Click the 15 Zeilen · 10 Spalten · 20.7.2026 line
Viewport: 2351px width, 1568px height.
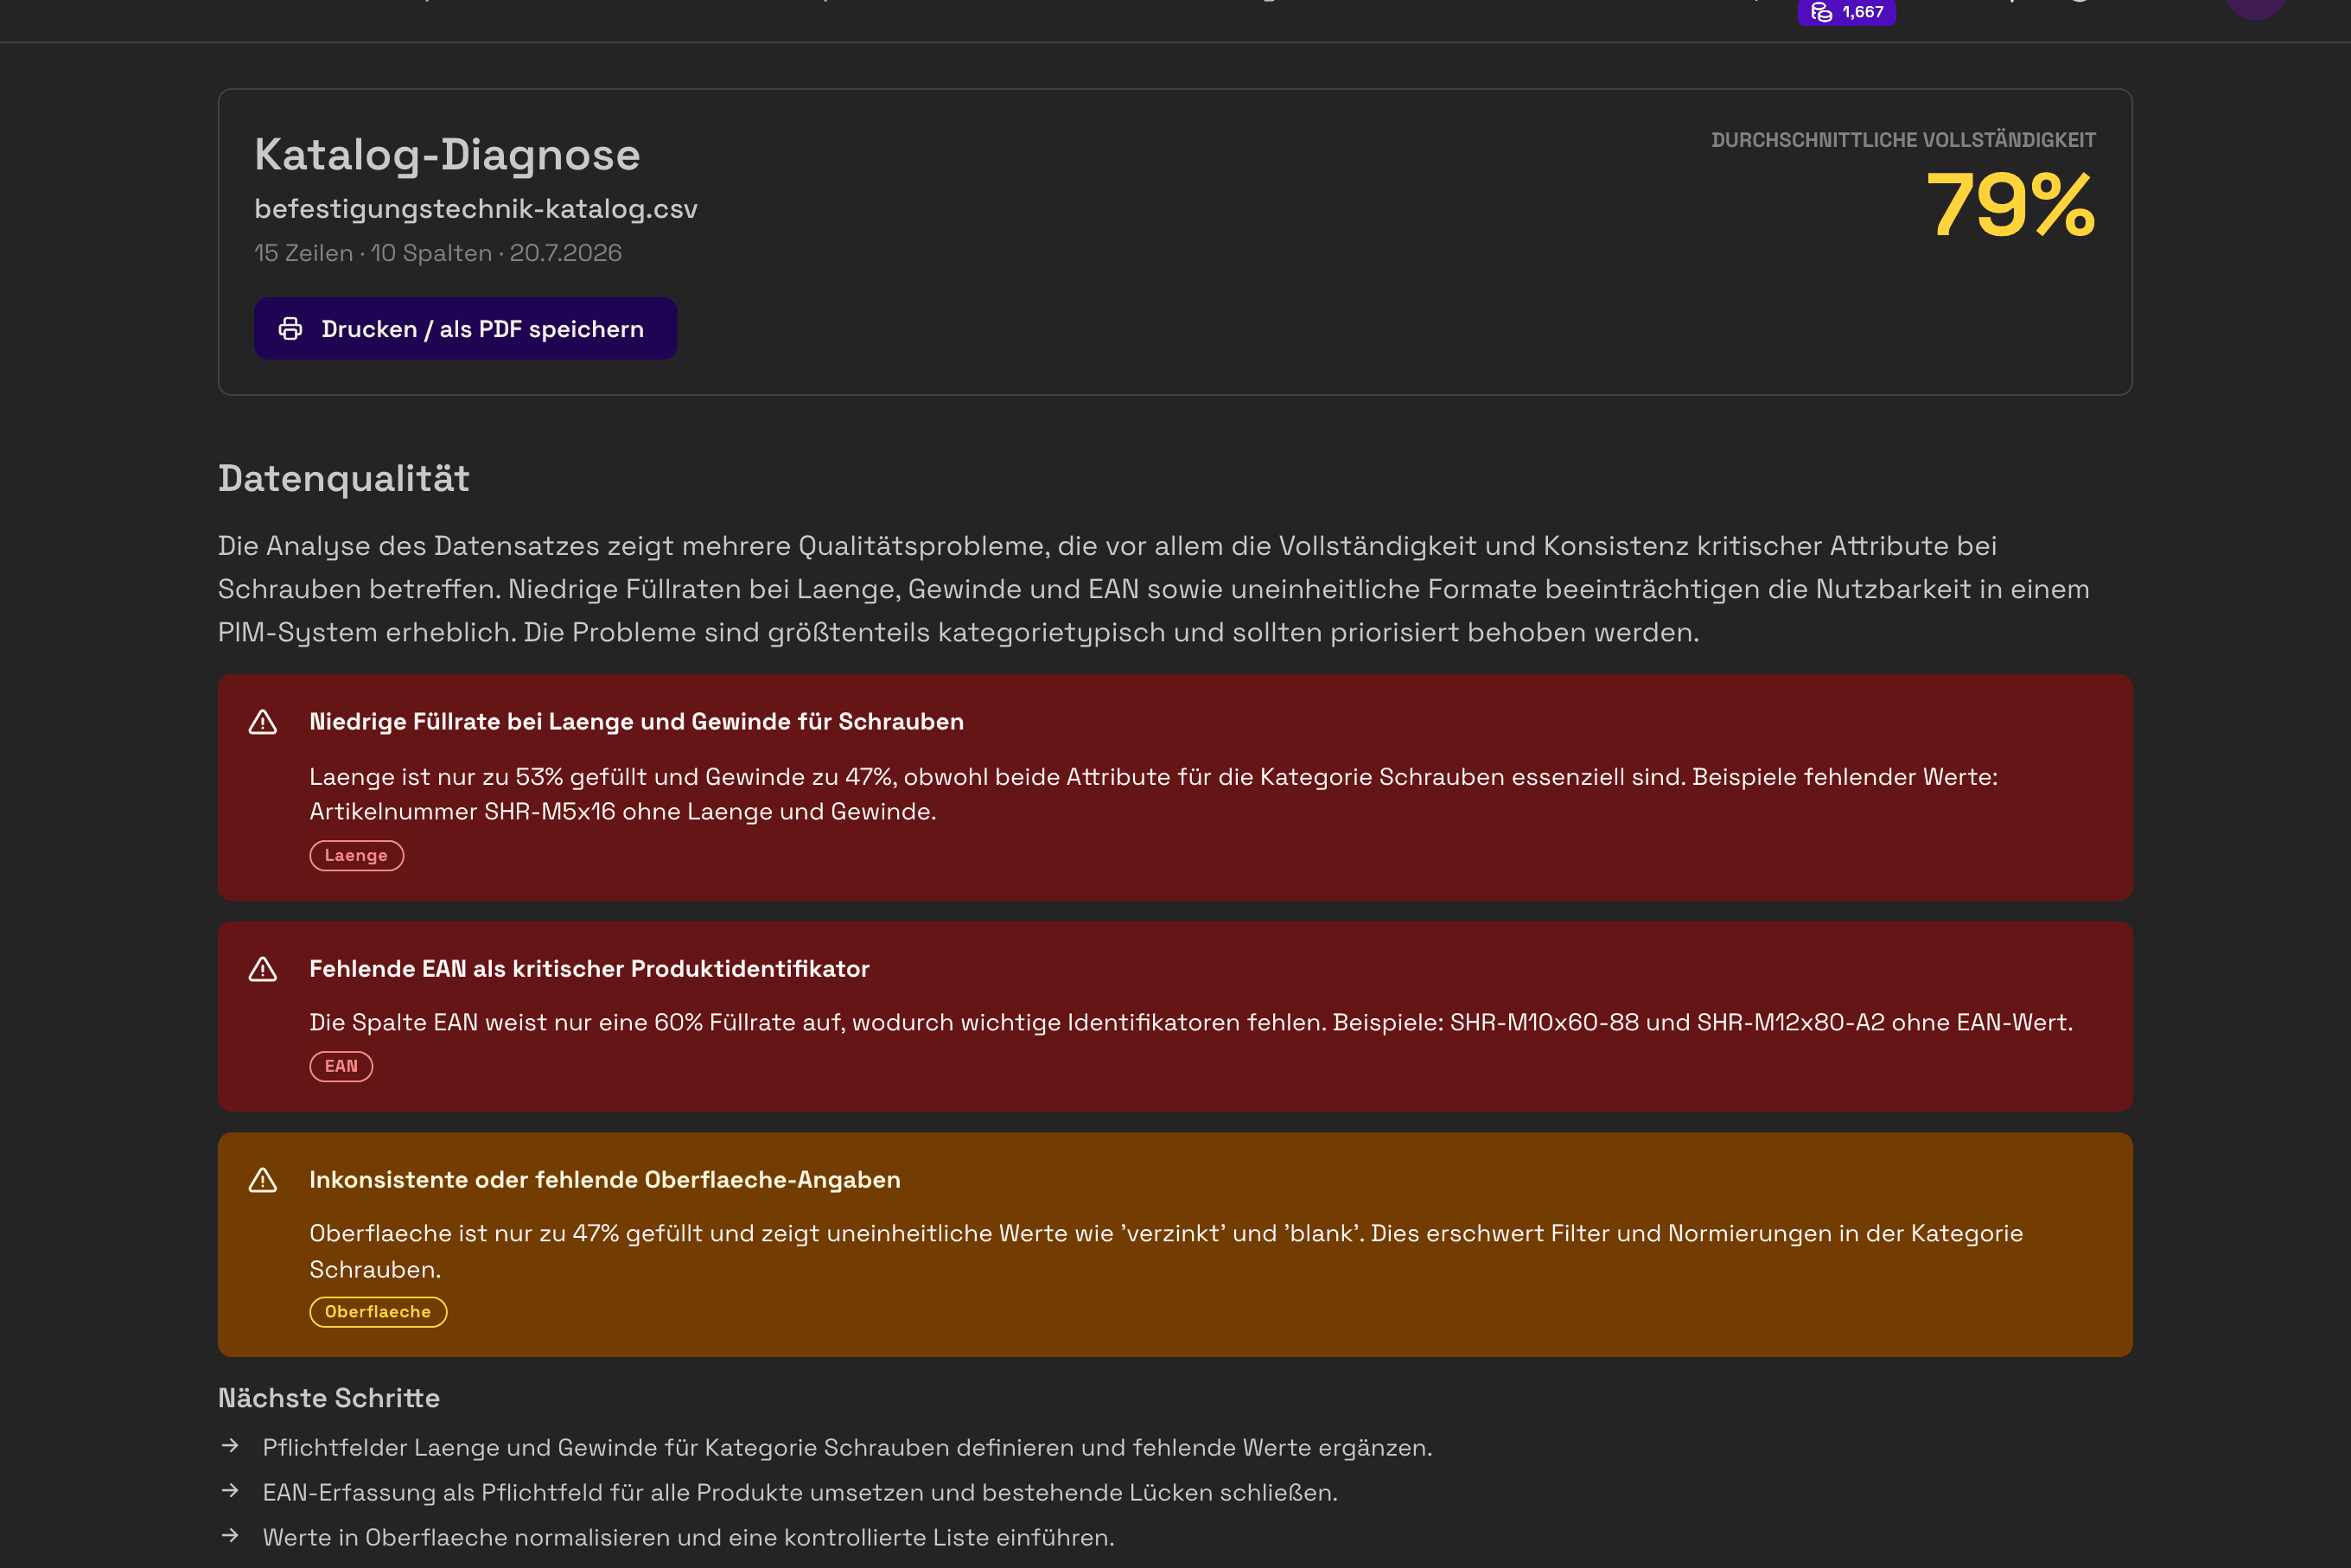[438, 253]
